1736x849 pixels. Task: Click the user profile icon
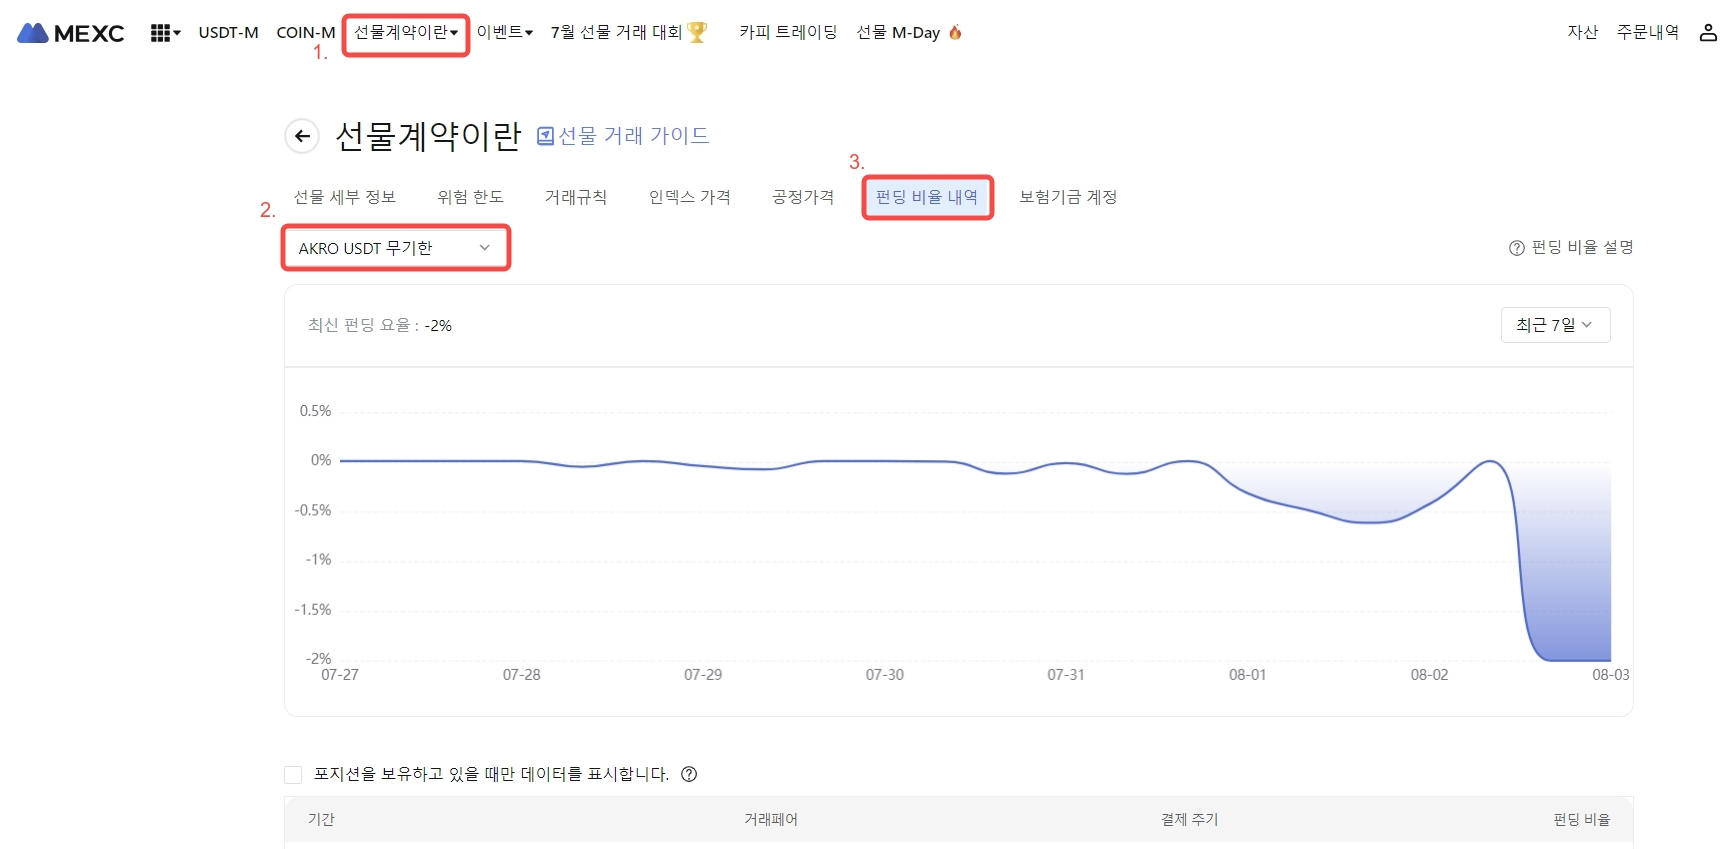(x=1708, y=33)
